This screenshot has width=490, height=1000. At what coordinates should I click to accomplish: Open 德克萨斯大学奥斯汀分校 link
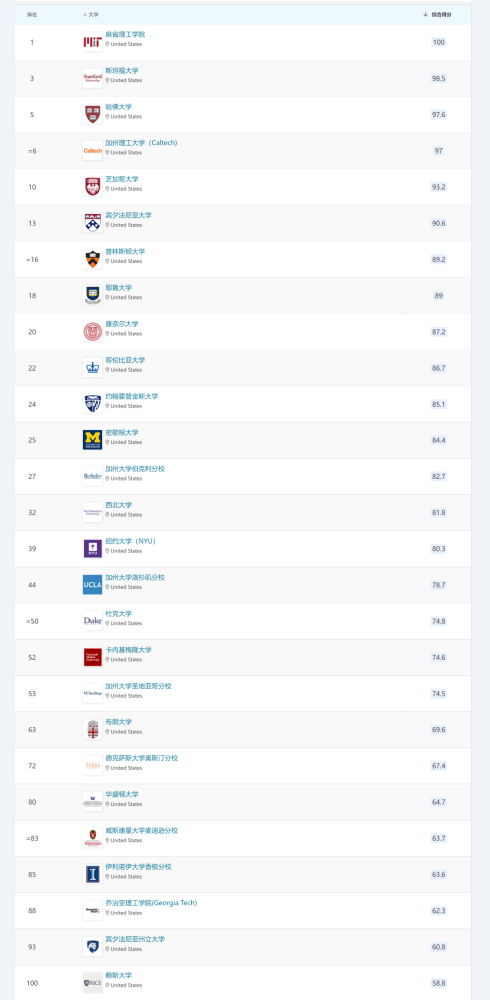click(142, 759)
